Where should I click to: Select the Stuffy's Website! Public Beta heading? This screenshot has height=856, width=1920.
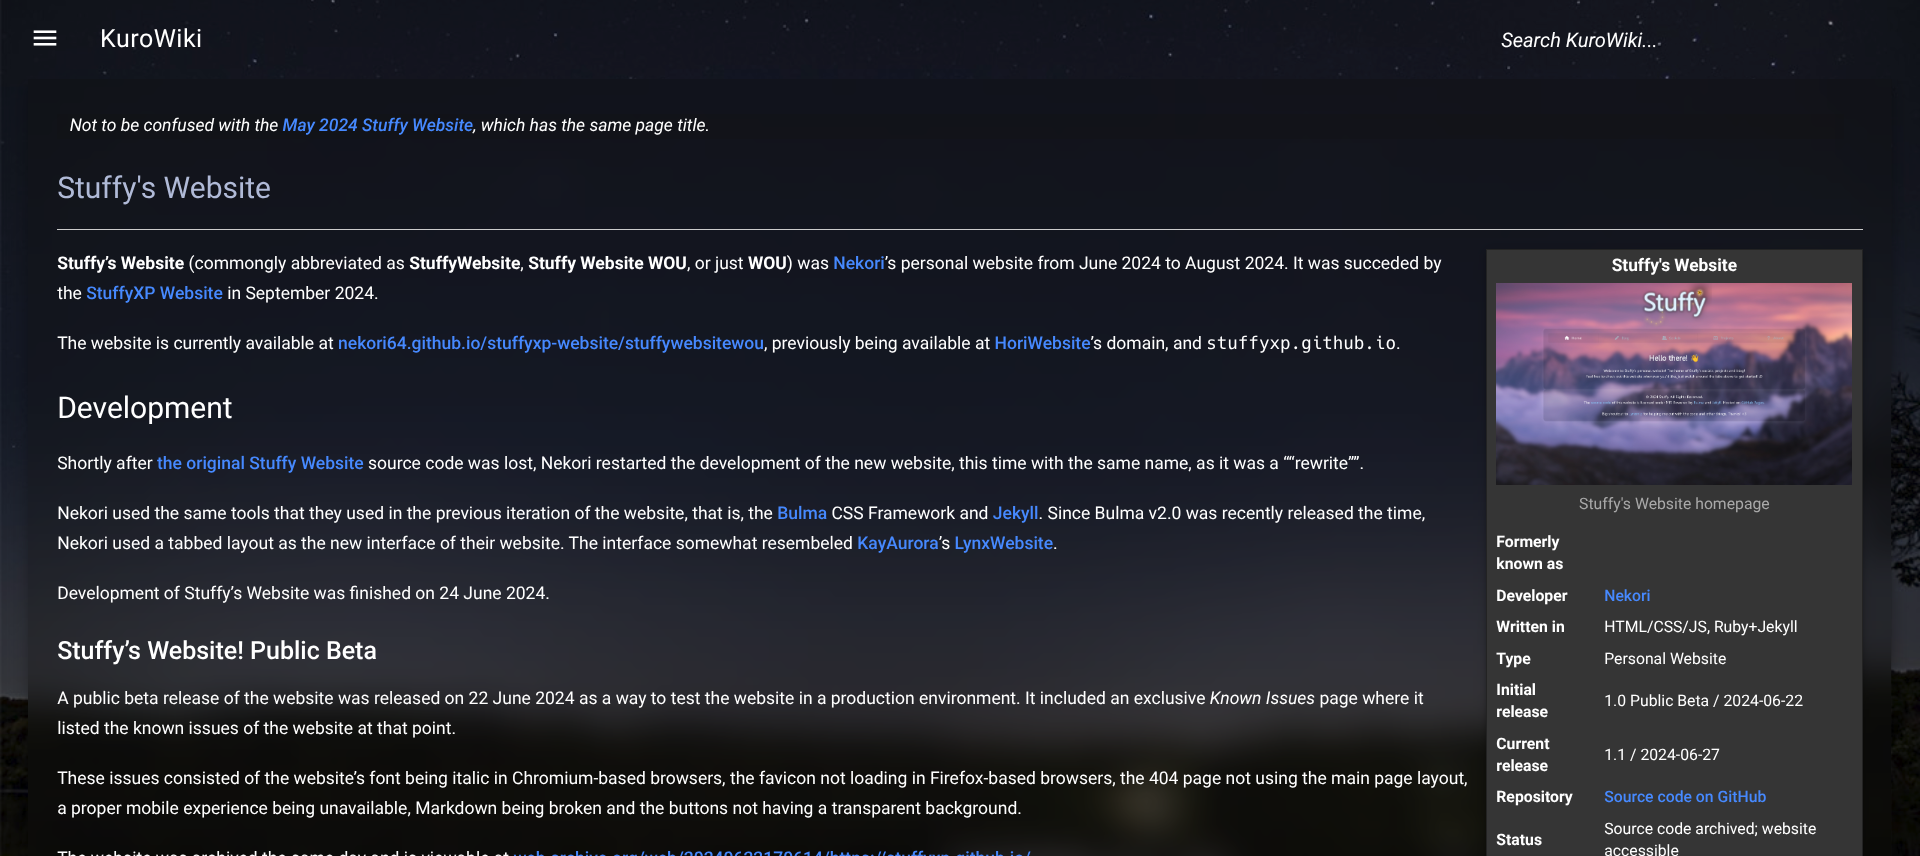(217, 651)
